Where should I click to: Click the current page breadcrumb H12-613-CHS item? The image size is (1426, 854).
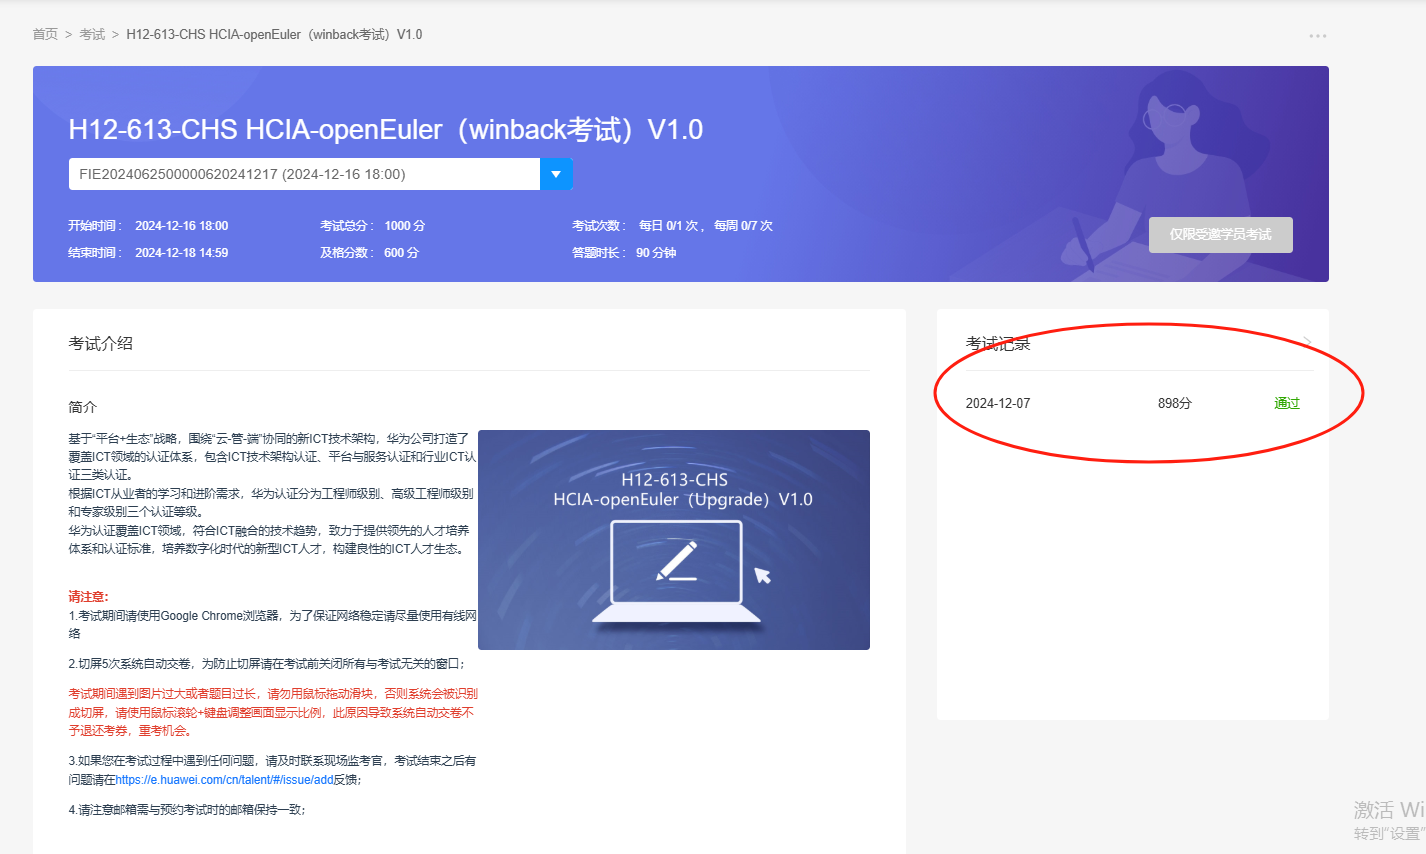[274, 34]
